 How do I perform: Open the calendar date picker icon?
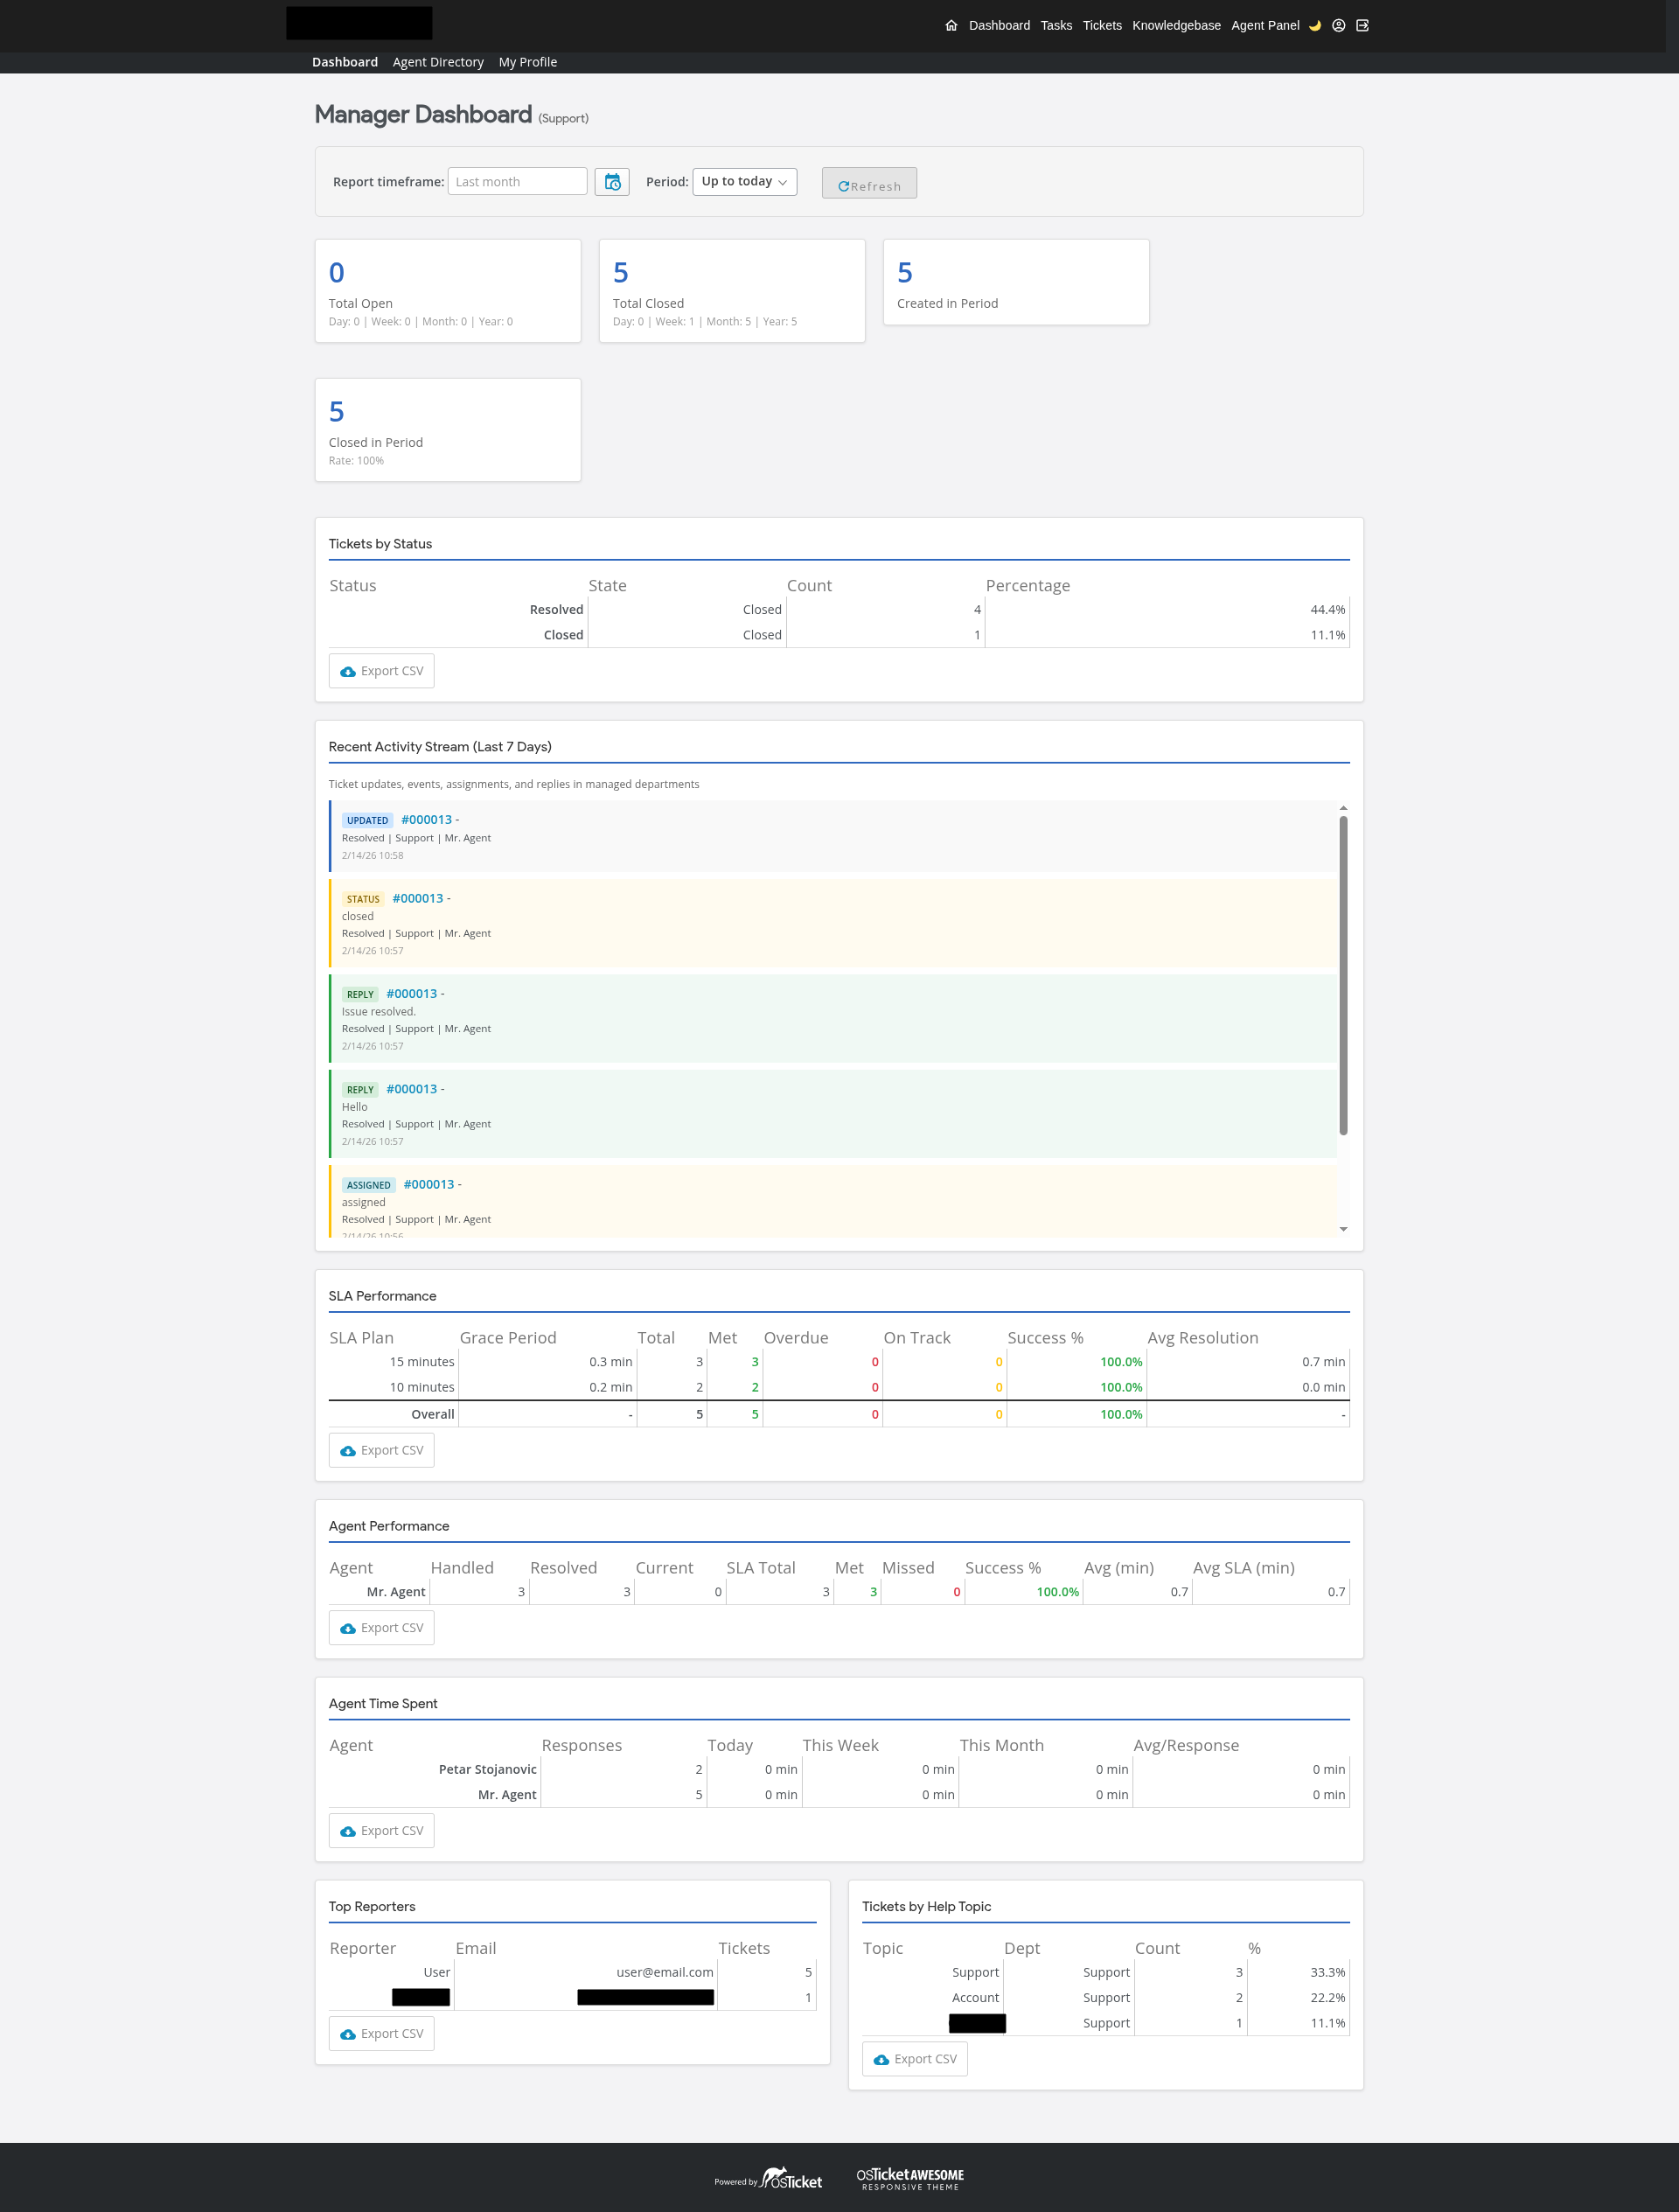pyautogui.click(x=612, y=182)
